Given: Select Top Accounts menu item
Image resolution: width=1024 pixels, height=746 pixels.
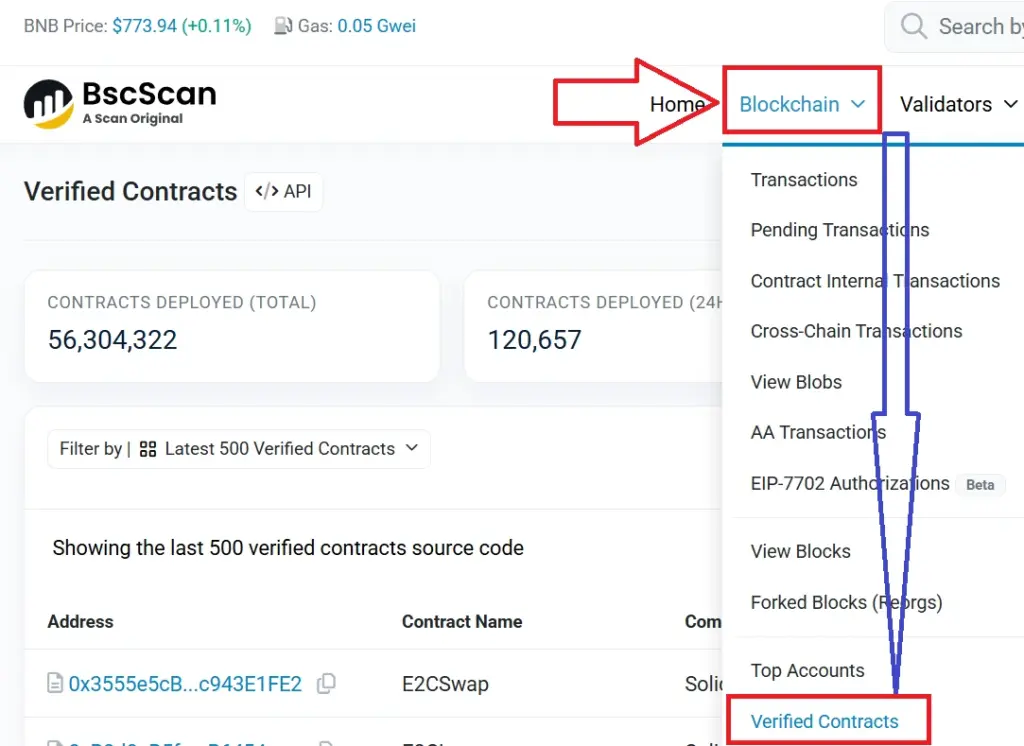Looking at the screenshot, I should tap(808, 670).
